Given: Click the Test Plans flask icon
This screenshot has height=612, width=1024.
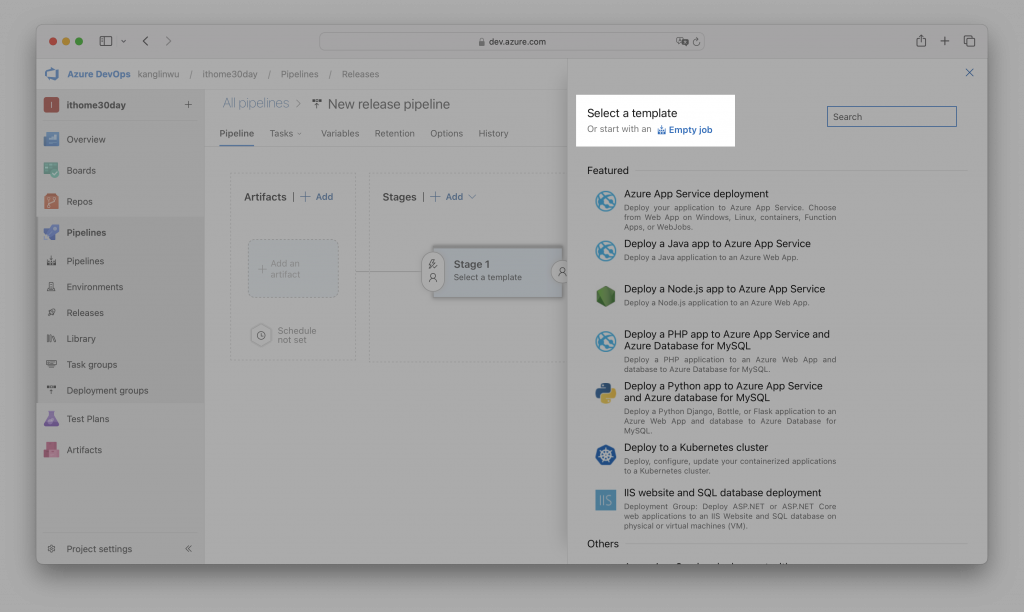Looking at the screenshot, I should (52, 419).
